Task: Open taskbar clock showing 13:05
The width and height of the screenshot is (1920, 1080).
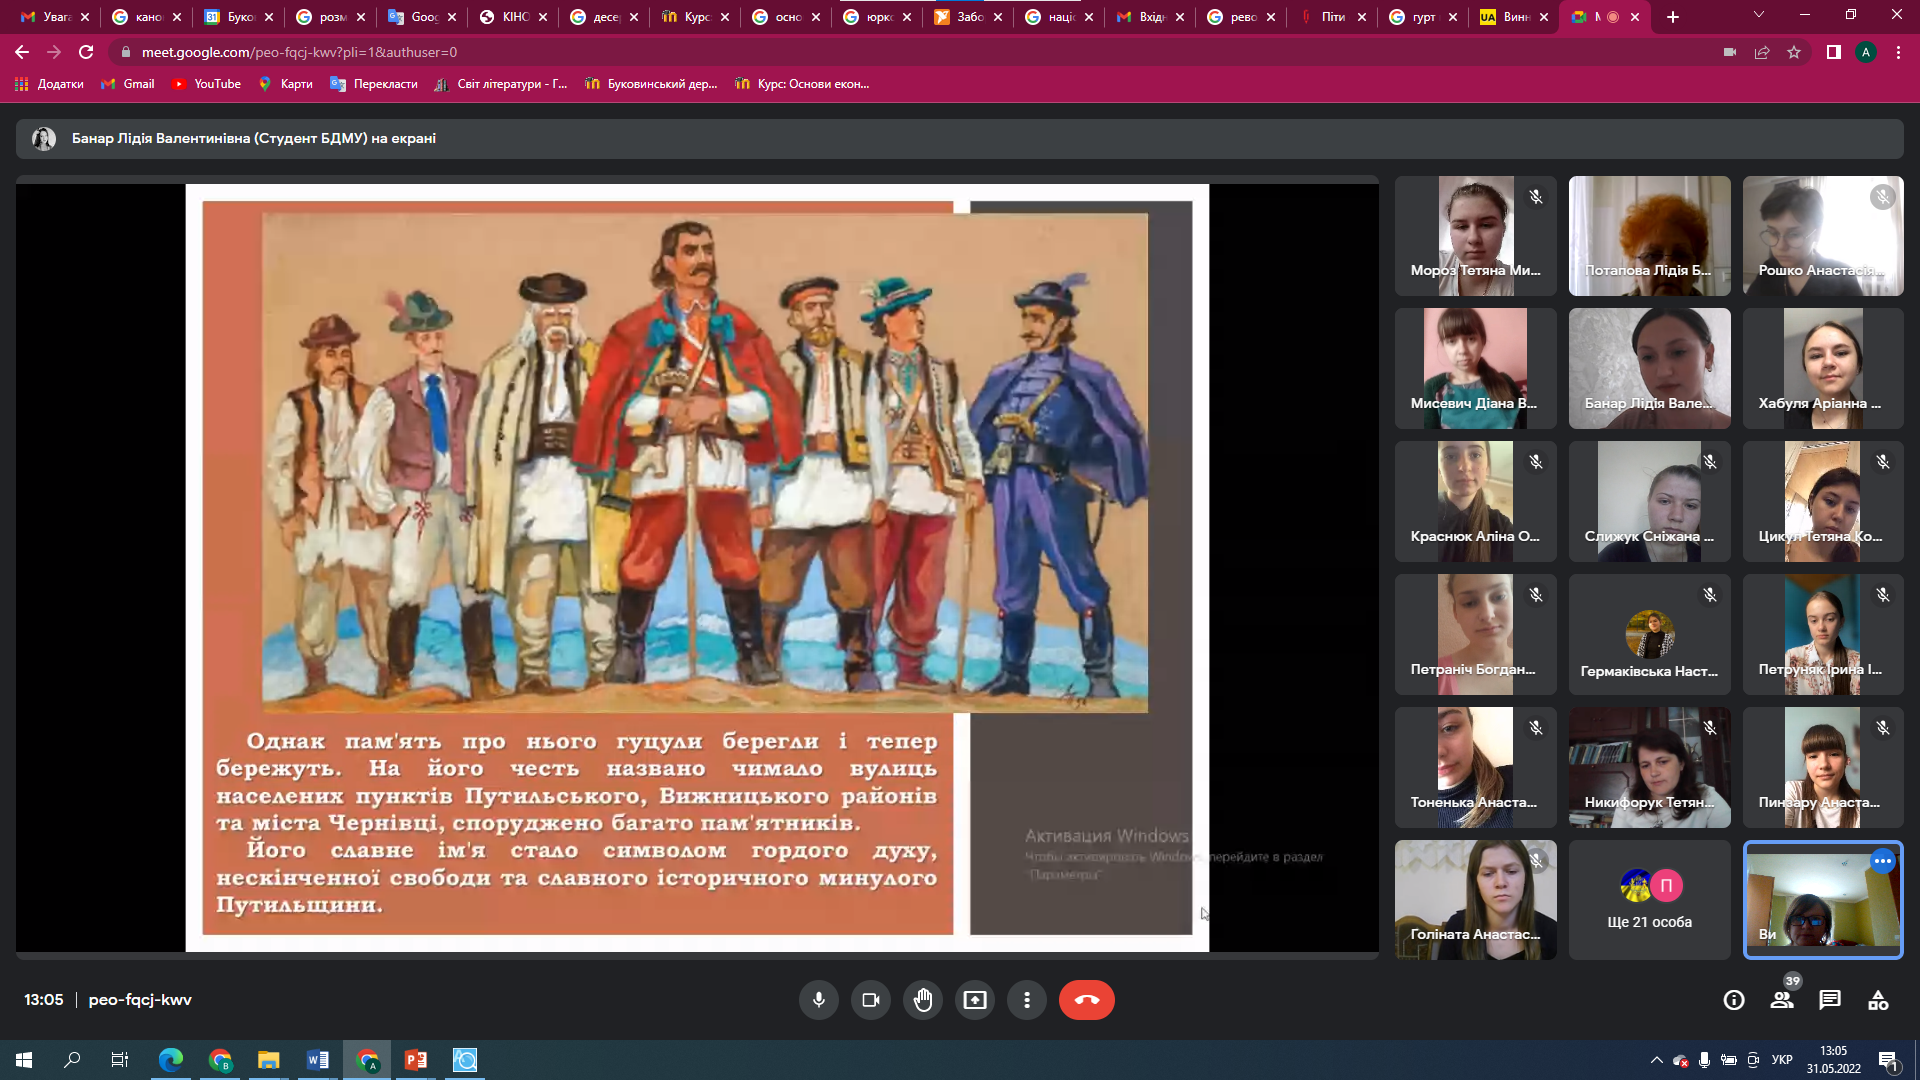Action: click(x=1834, y=1060)
